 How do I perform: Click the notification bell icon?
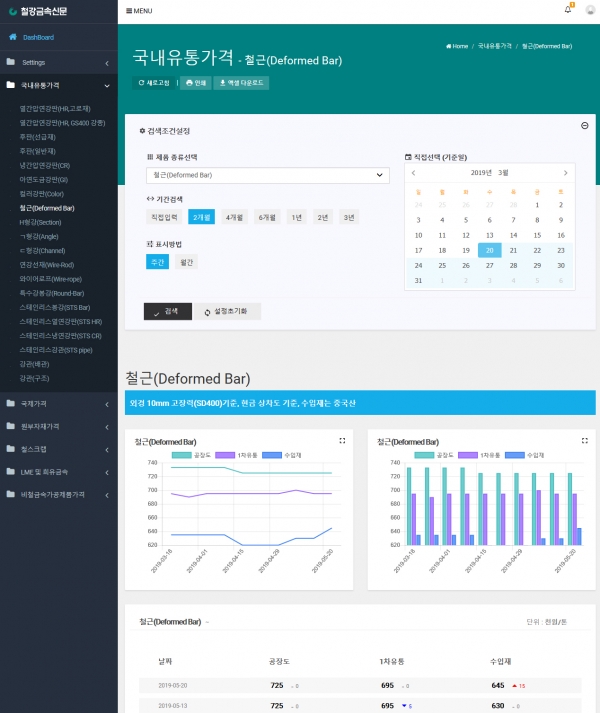[x=568, y=10]
